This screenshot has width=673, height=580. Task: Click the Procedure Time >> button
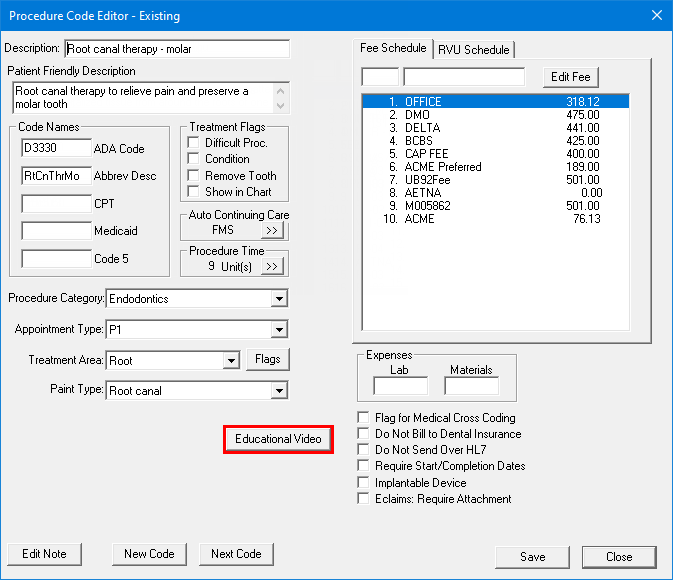click(x=272, y=266)
